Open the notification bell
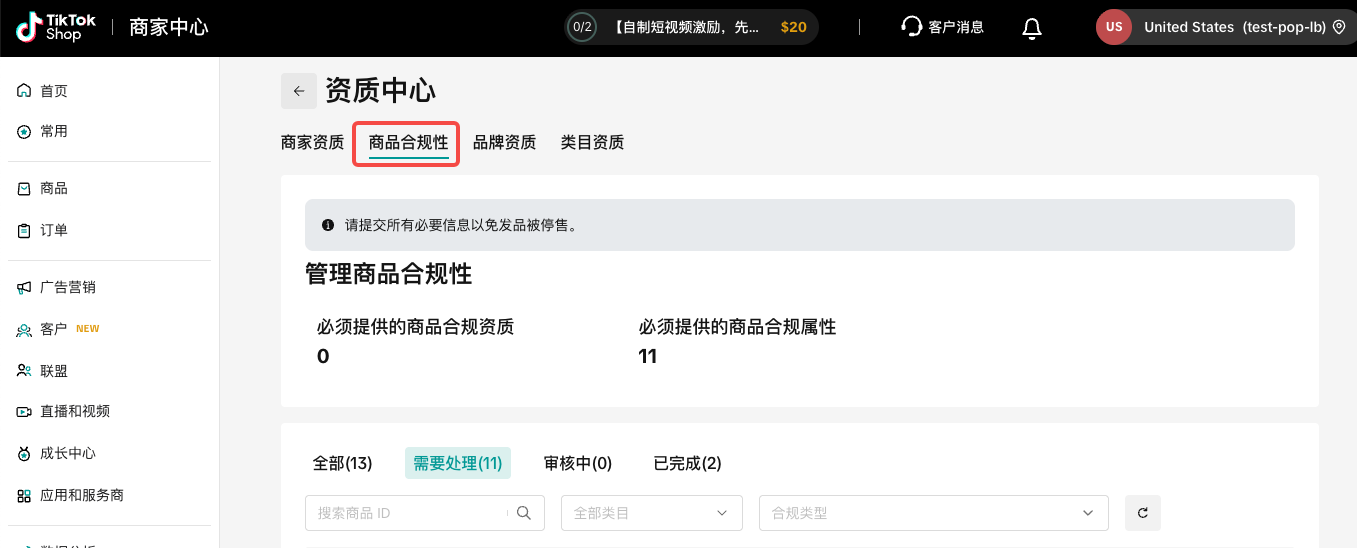The width and height of the screenshot is (1357, 548). [x=1032, y=28]
